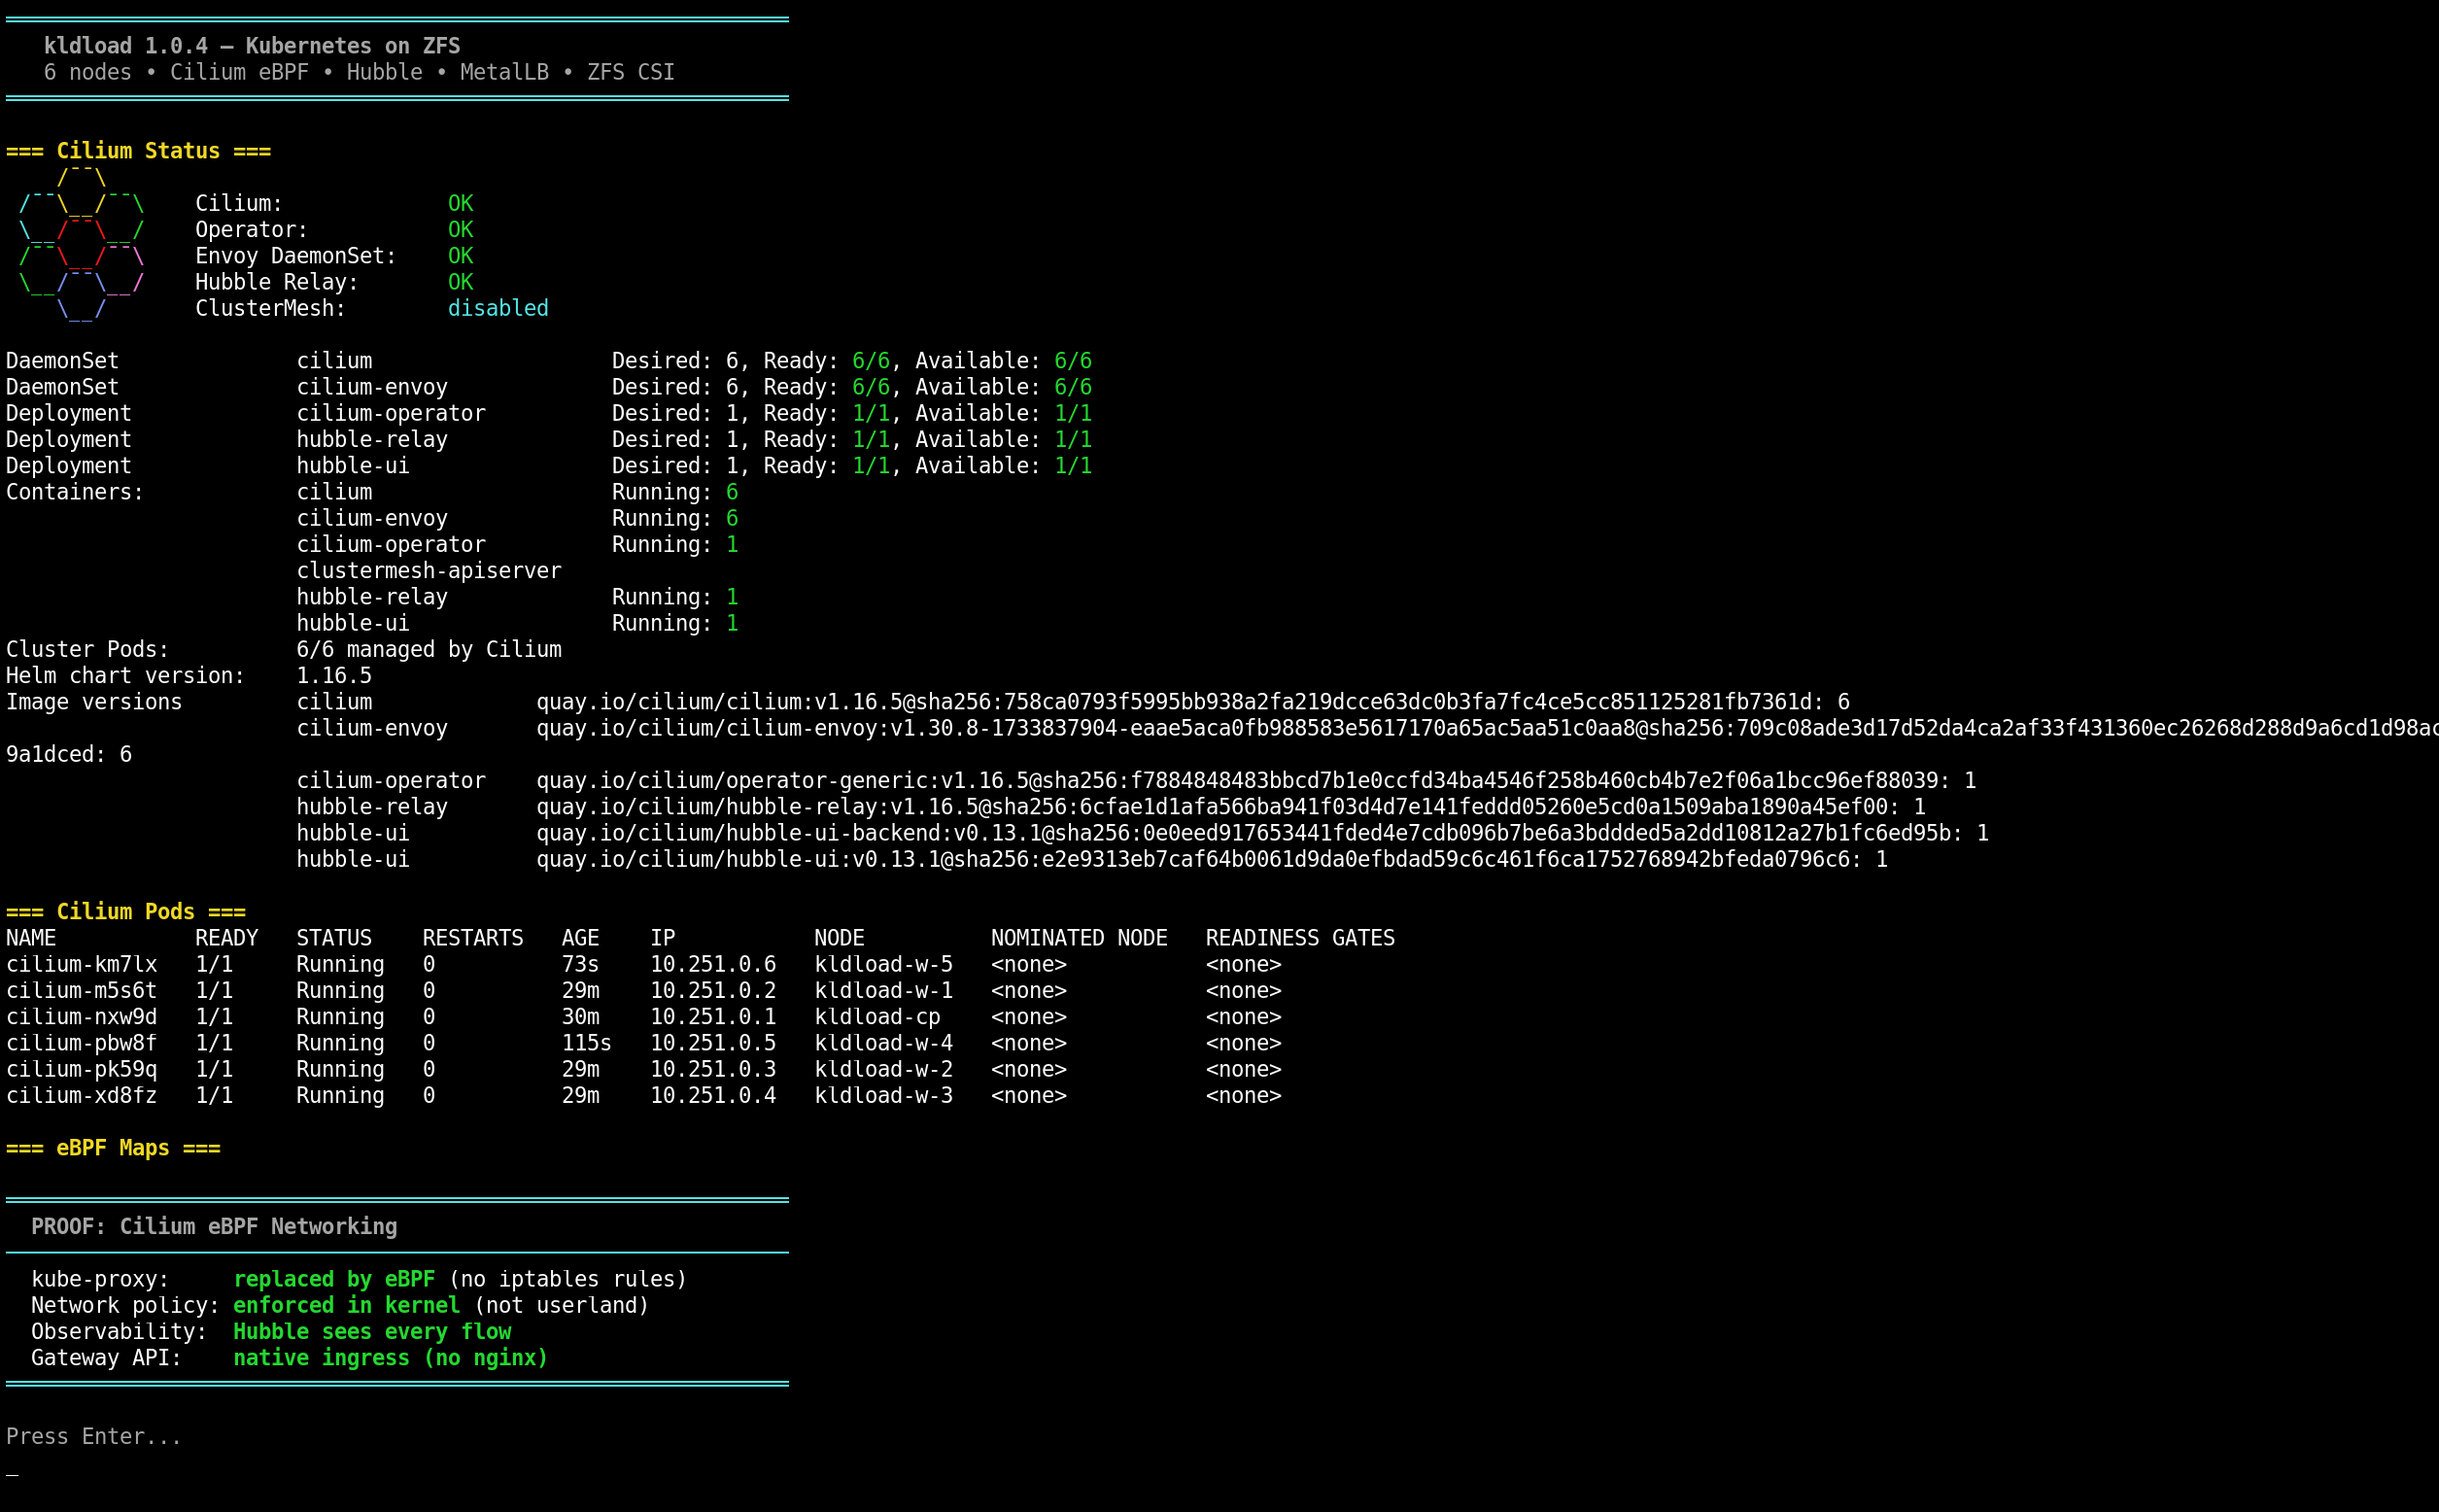
Task: Click the "NAME" column header
Action: point(31,938)
